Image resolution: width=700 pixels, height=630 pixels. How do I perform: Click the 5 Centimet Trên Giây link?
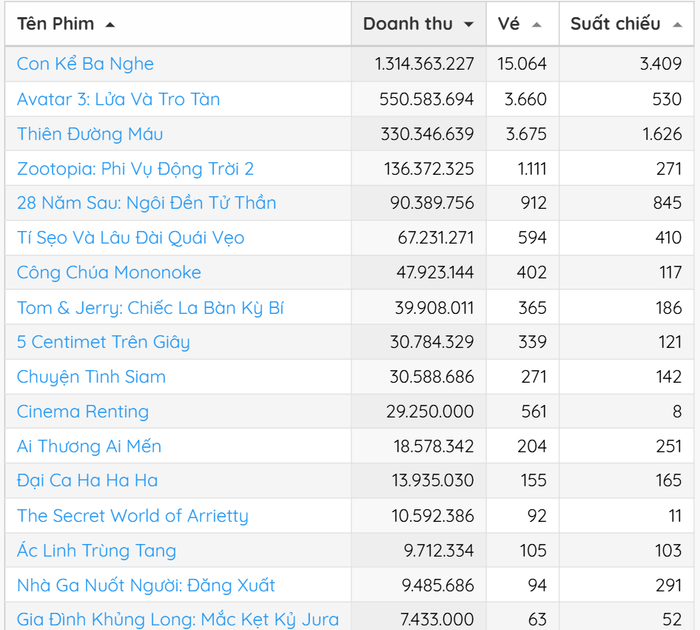tap(103, 342)
